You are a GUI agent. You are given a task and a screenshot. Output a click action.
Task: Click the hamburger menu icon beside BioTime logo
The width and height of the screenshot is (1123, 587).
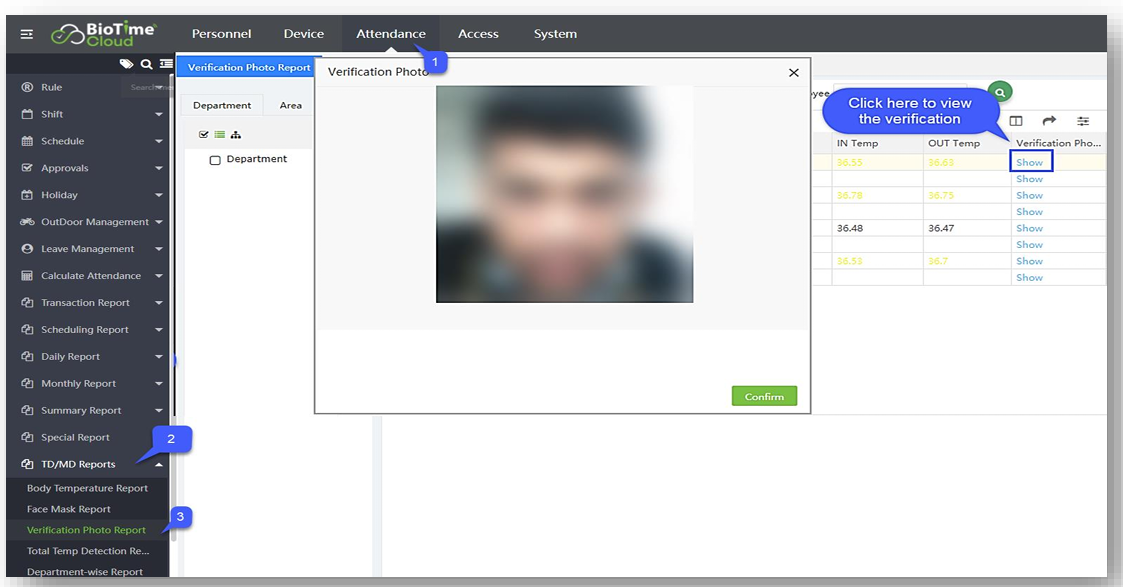pyautogui.click(x=27, y=34)
